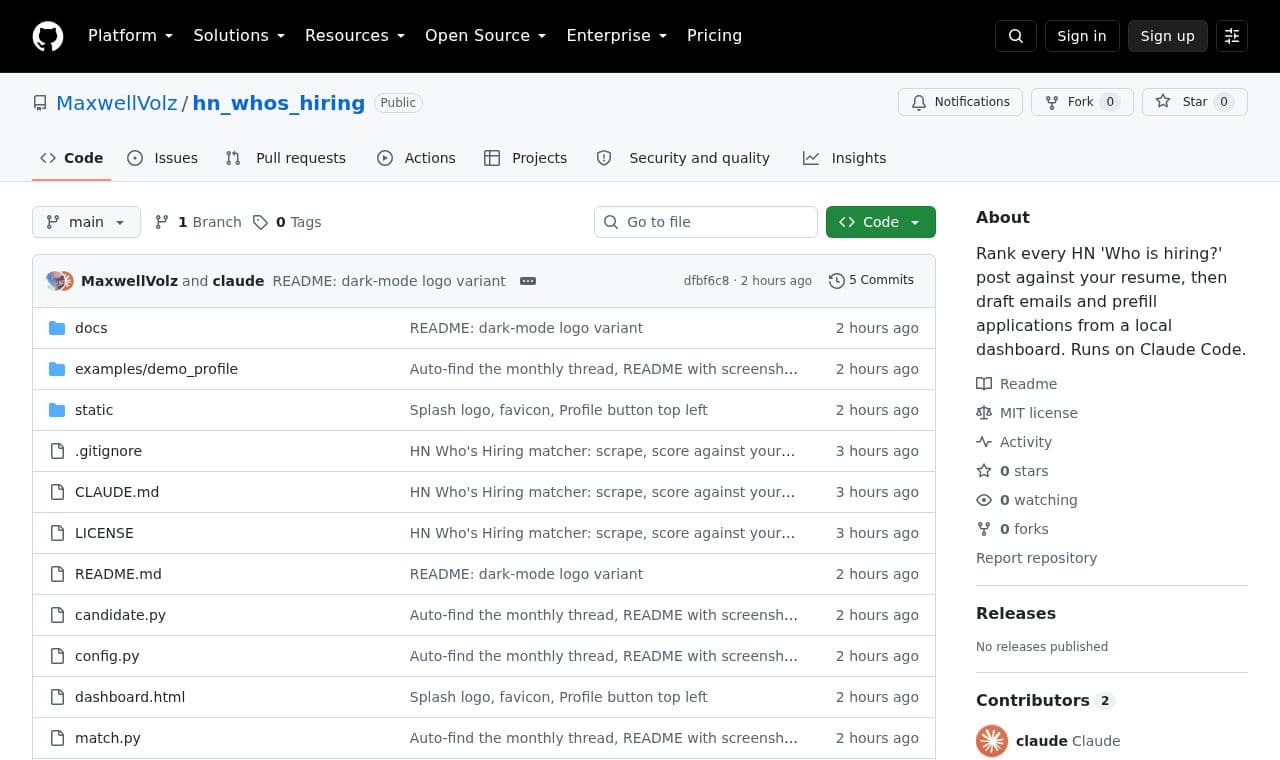The height and width of the screenshot is (760, 1280).
Task: Open the static folder
Action: click(94, 410)
